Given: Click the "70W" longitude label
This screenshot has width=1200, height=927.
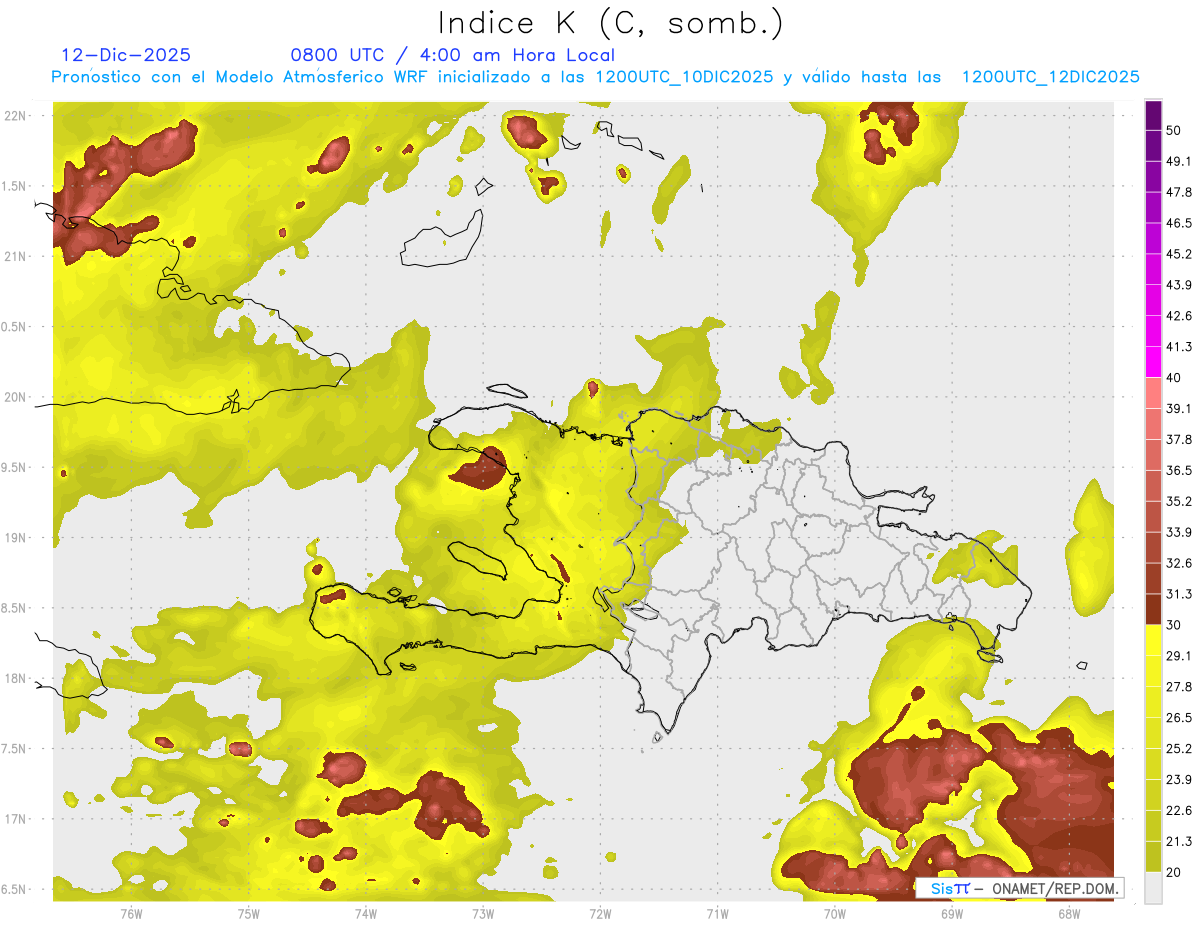Looking at the screenshot, I should pyautogui.click(x=835, y=914).
